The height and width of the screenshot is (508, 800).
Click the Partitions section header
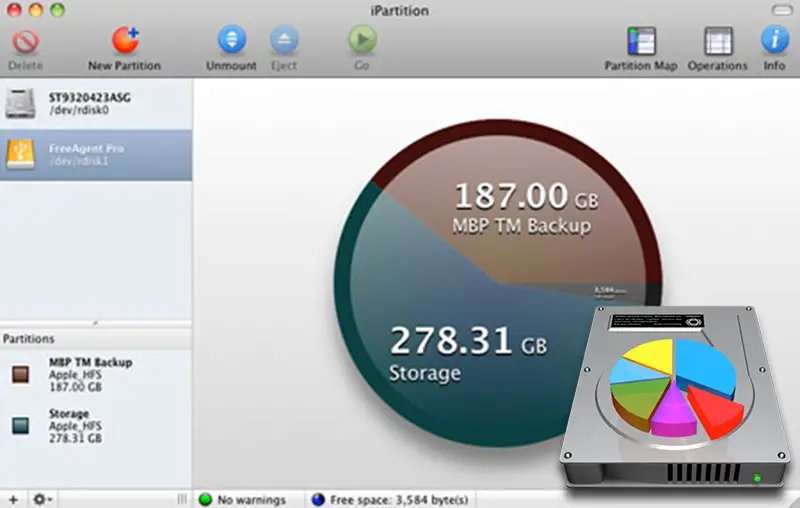[x=96, y=339]
